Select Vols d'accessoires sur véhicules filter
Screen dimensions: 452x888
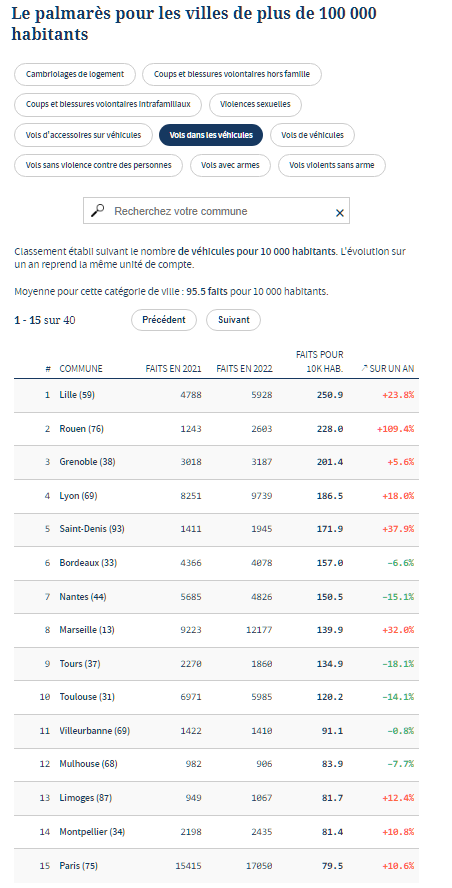coord(83,135)
